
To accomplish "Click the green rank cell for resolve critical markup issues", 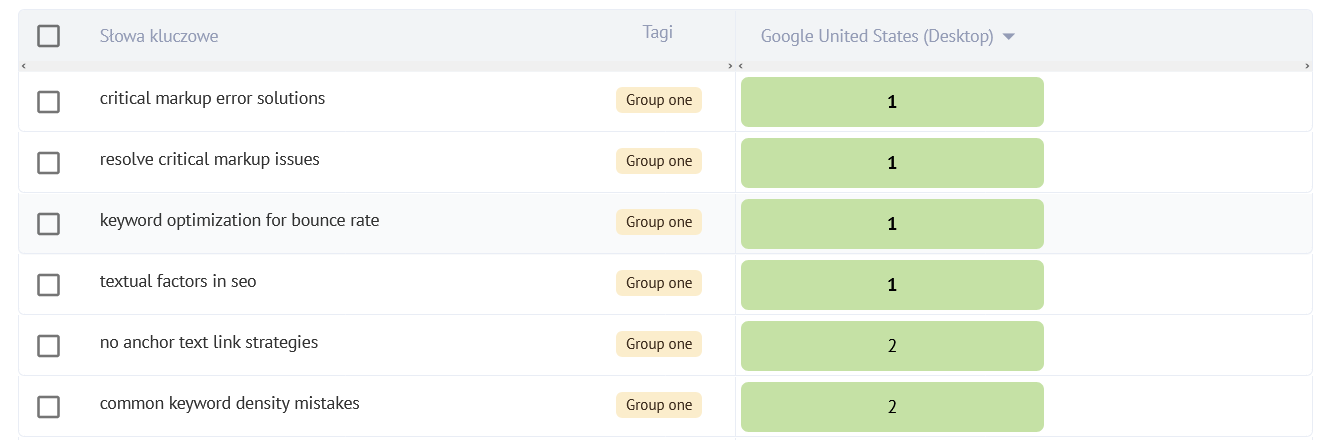I will (x=892, y=163).
